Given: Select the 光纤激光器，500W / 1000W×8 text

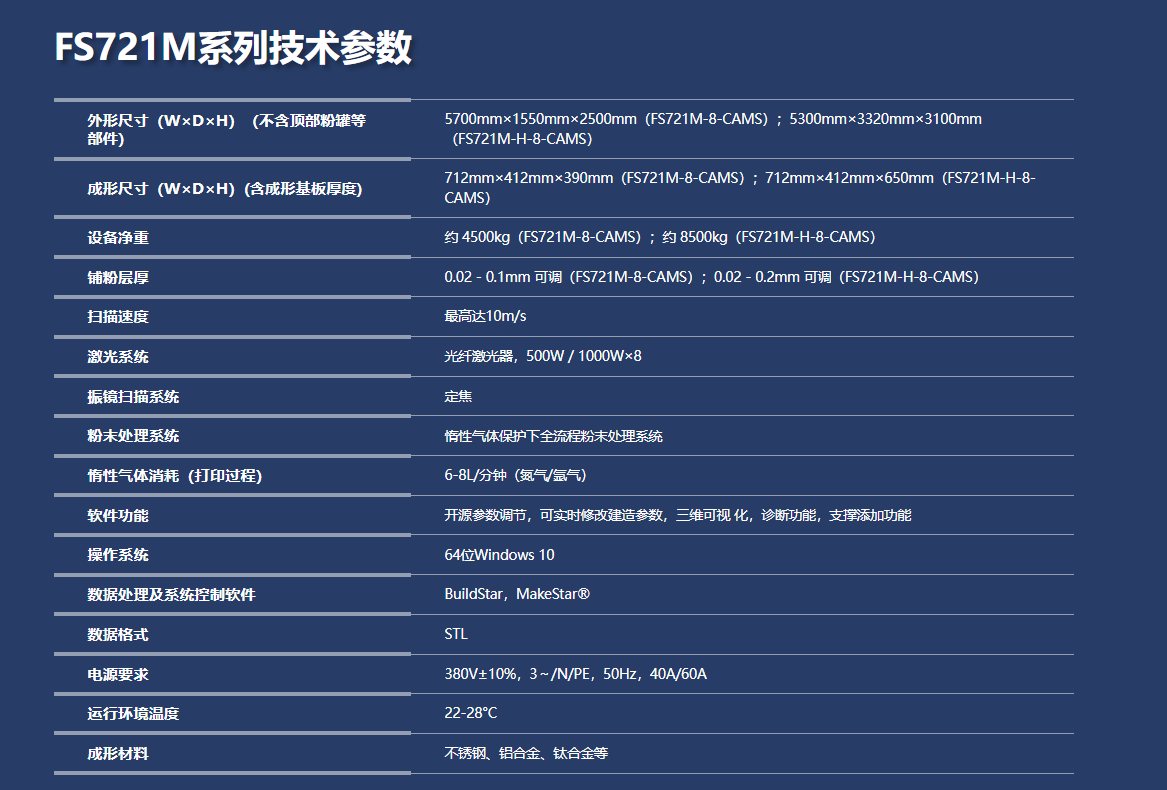Looking at the screenshot, I should tap(543, 356).
